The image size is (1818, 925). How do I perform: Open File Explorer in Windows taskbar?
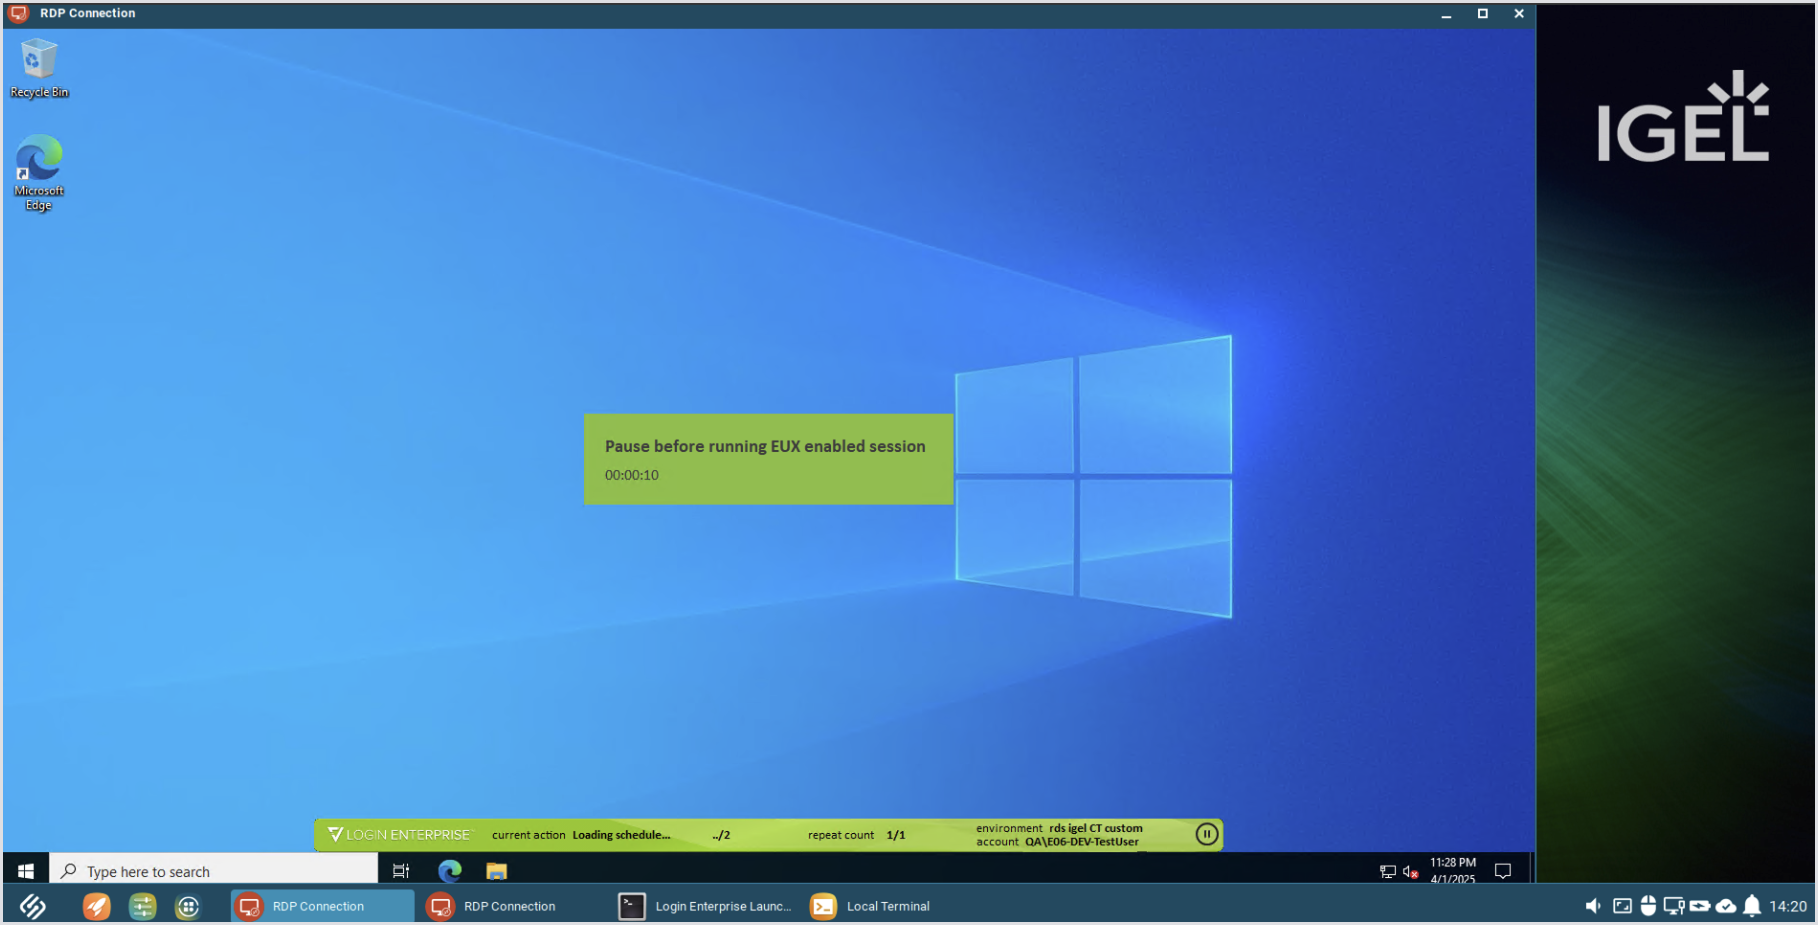coord(497,871)
